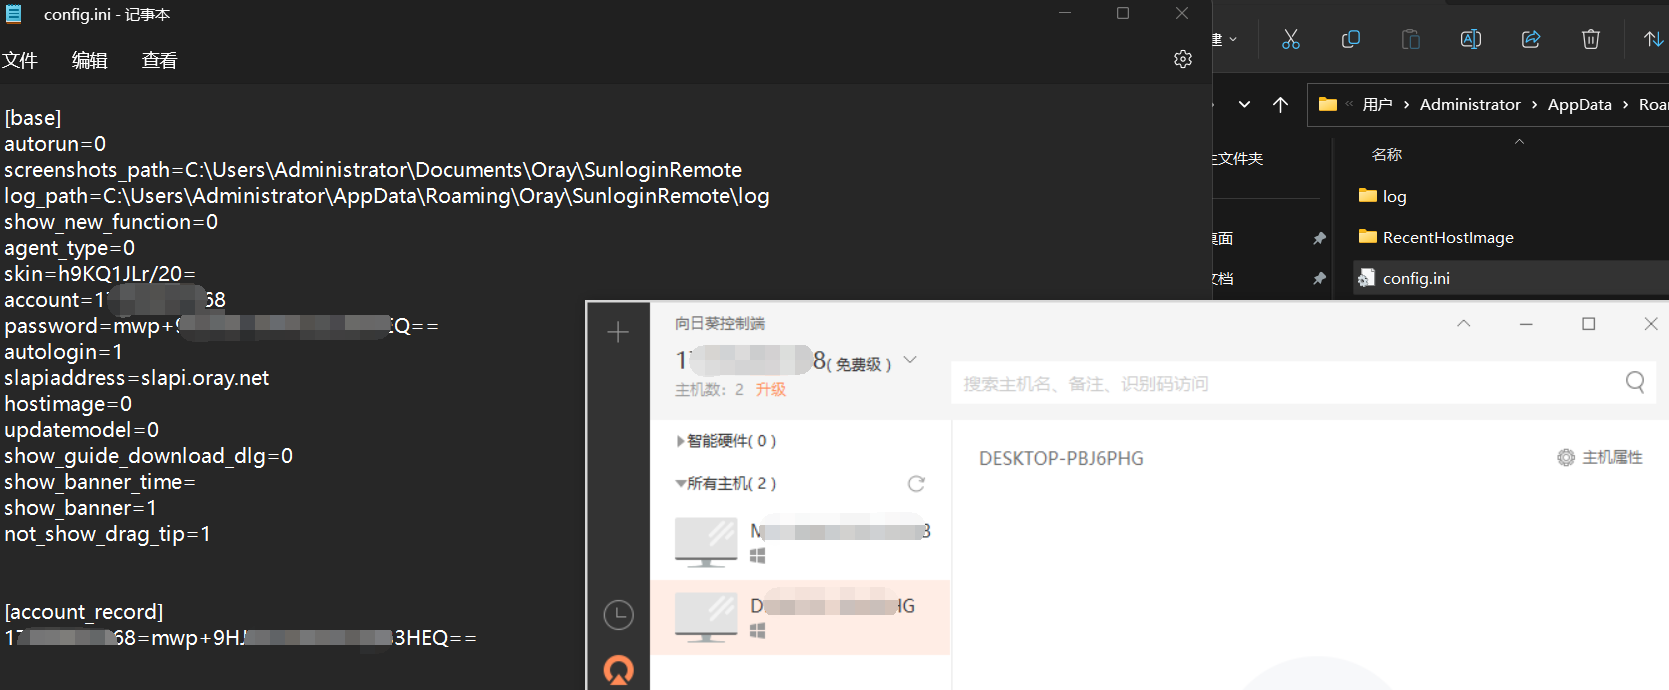Click the slapiaddress=slapi.oray.net line

click(x=137, y=378)
